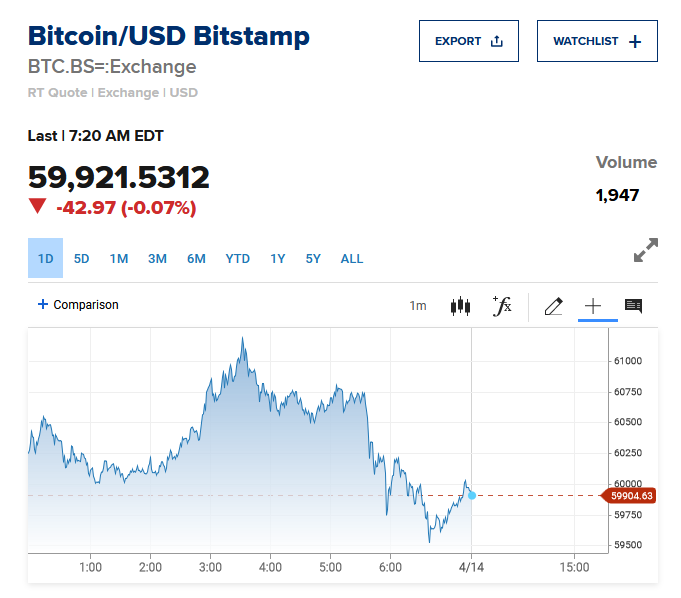Select the pencil drawing tool
Viewport: 681px width, 598px height.
(x=553, y=306)
